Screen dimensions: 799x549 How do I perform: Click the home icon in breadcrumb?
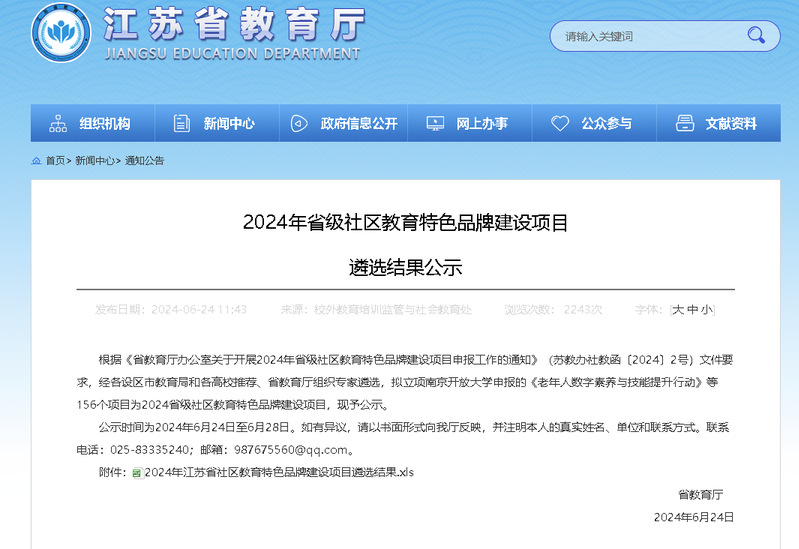pyautogui.click(x=37, y=161)
